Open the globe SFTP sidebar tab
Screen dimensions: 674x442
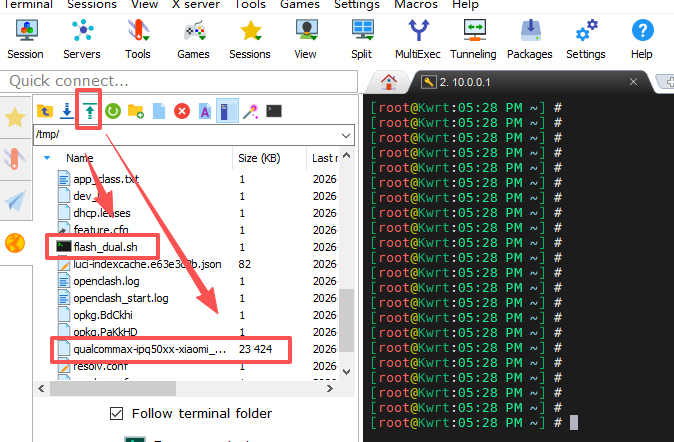pos(15,243)
